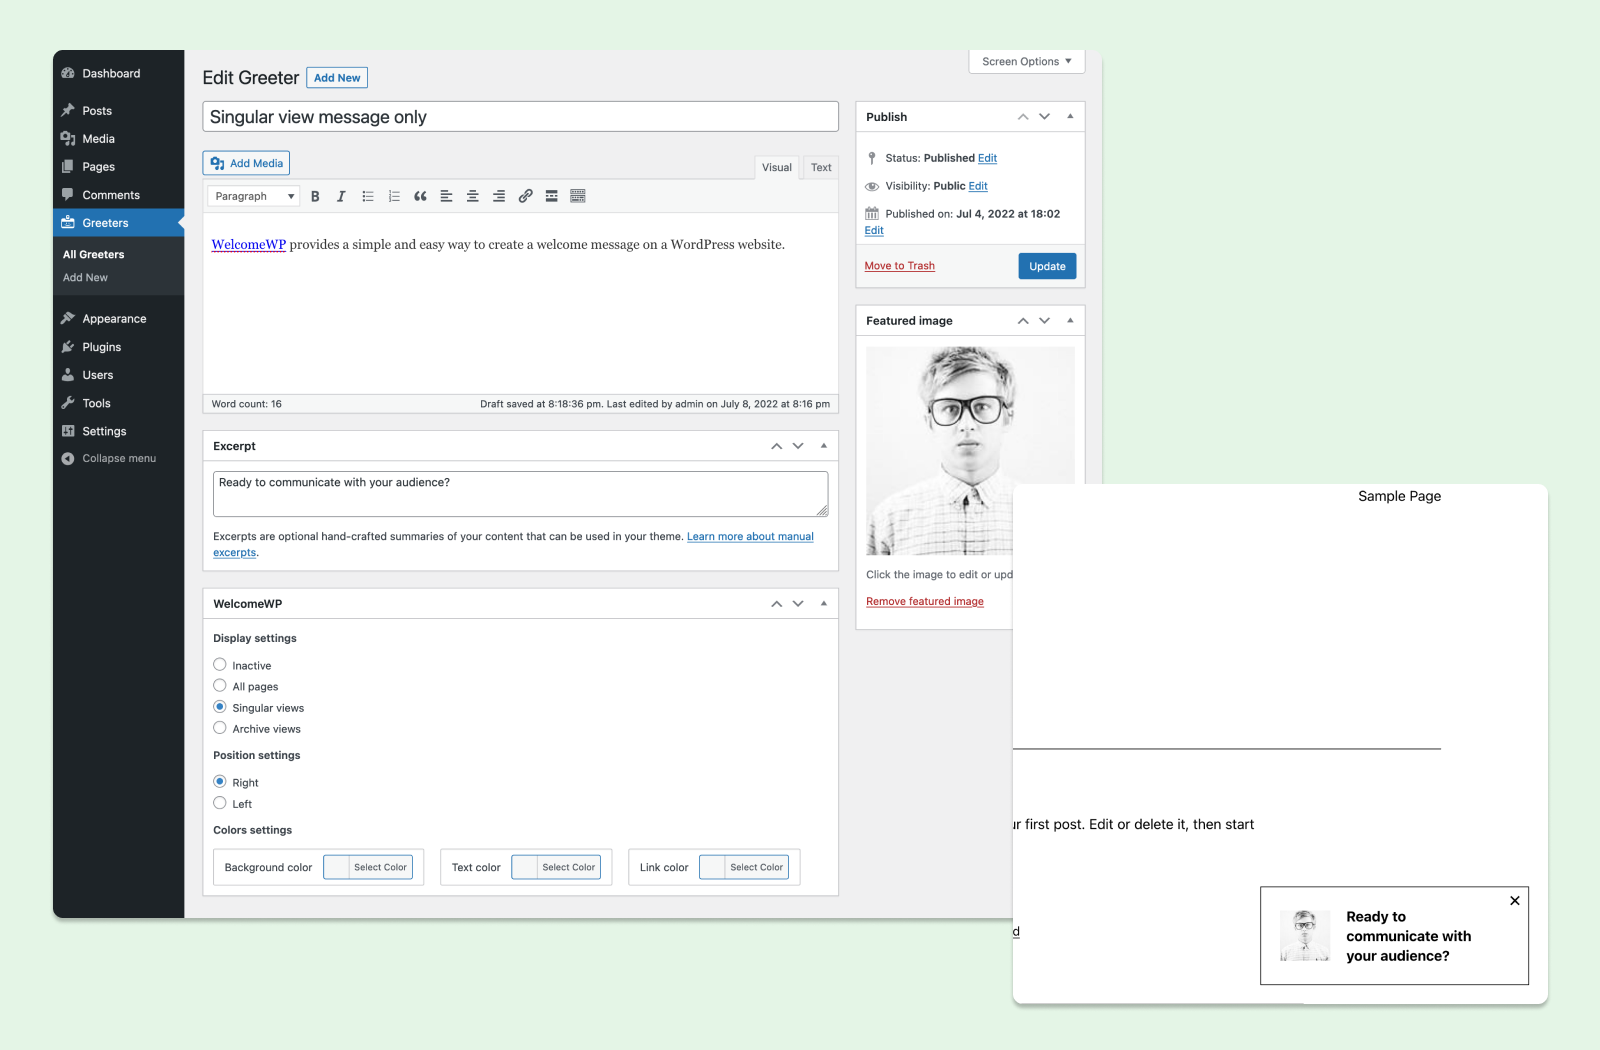Collapse the Excerpt panel
This screenshot has height=1050, width=1600.
pos(824,446)
